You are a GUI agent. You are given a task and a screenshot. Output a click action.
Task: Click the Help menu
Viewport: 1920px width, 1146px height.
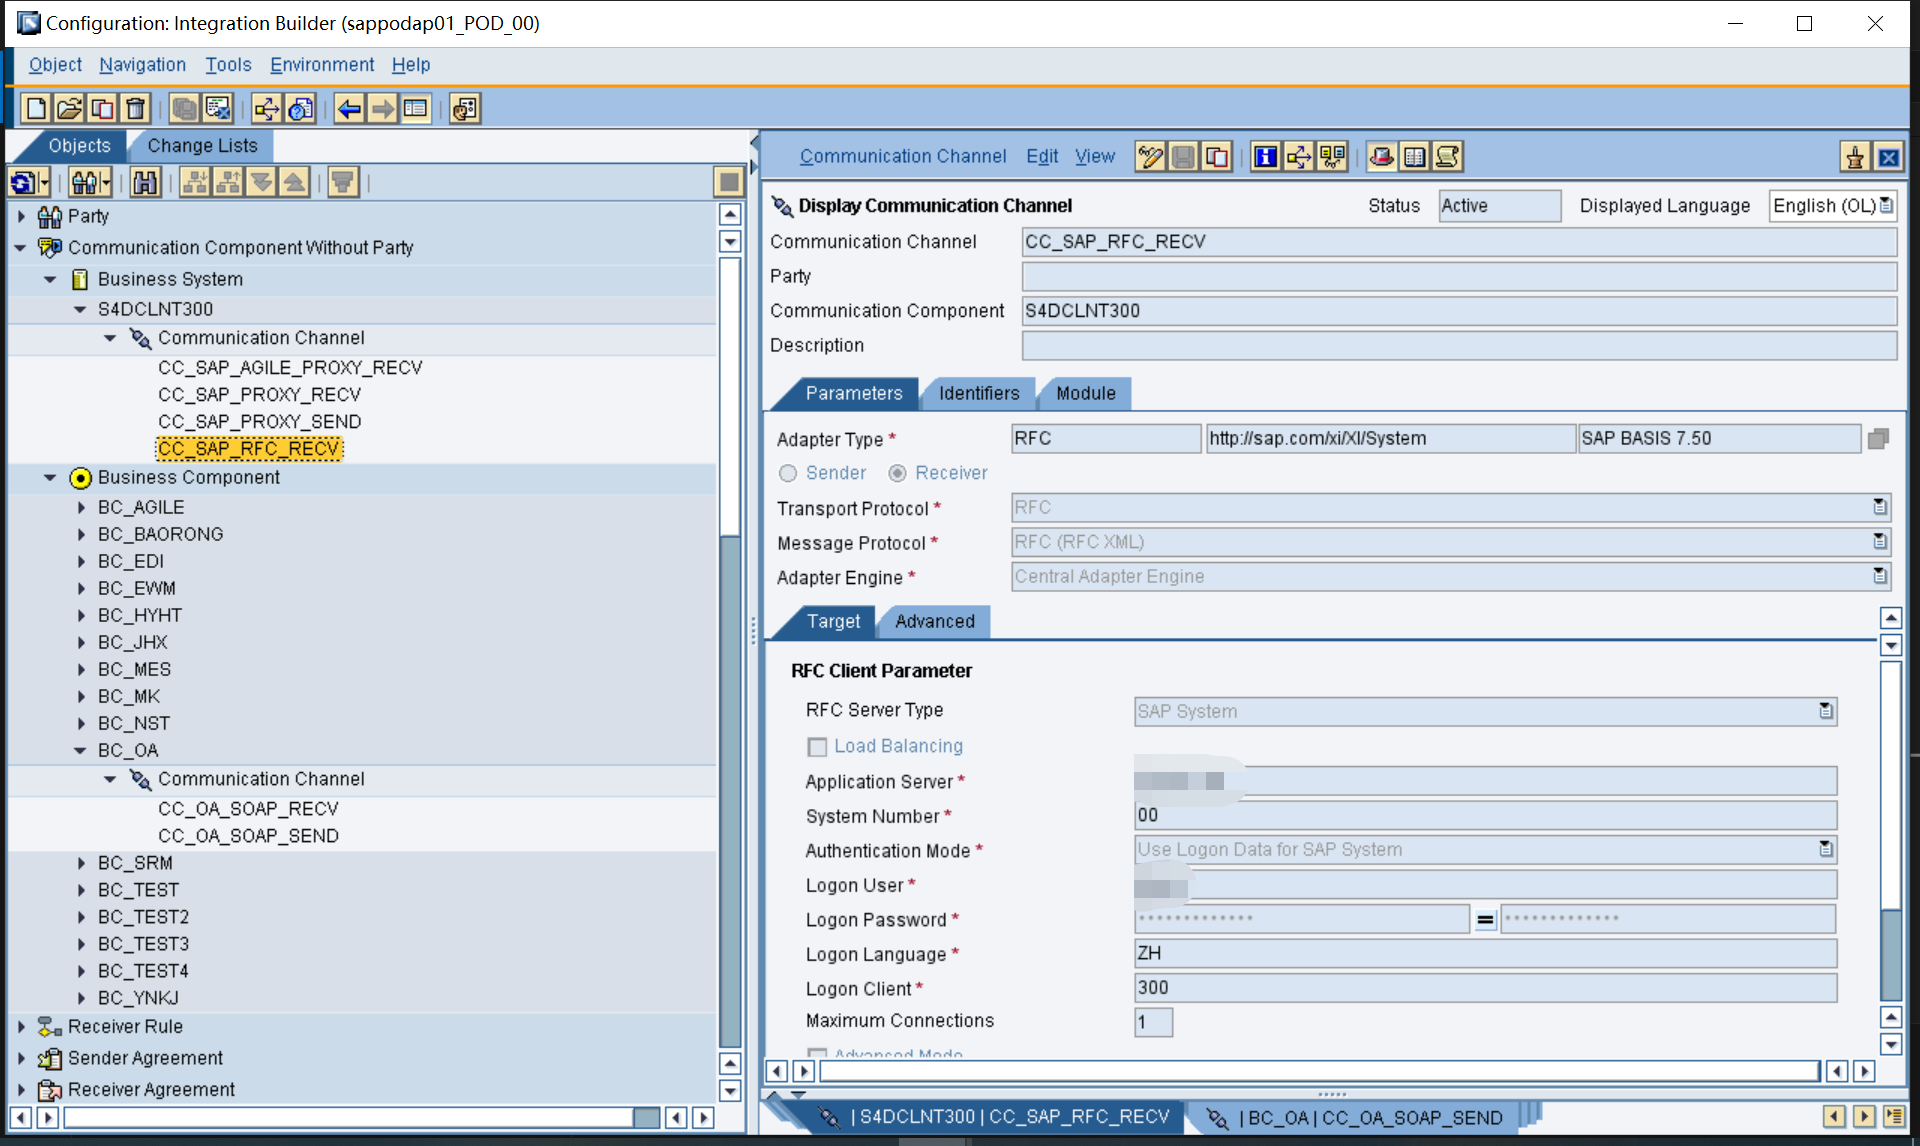[x=411, y=64]
